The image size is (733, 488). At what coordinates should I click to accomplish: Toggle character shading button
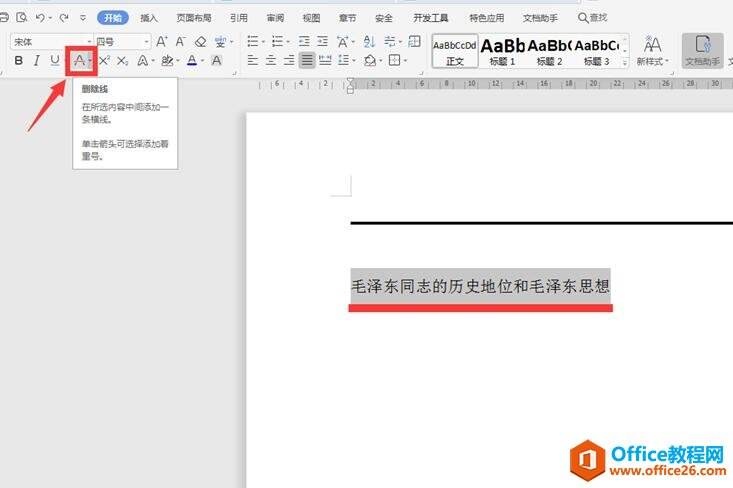[x=216, y=60]
